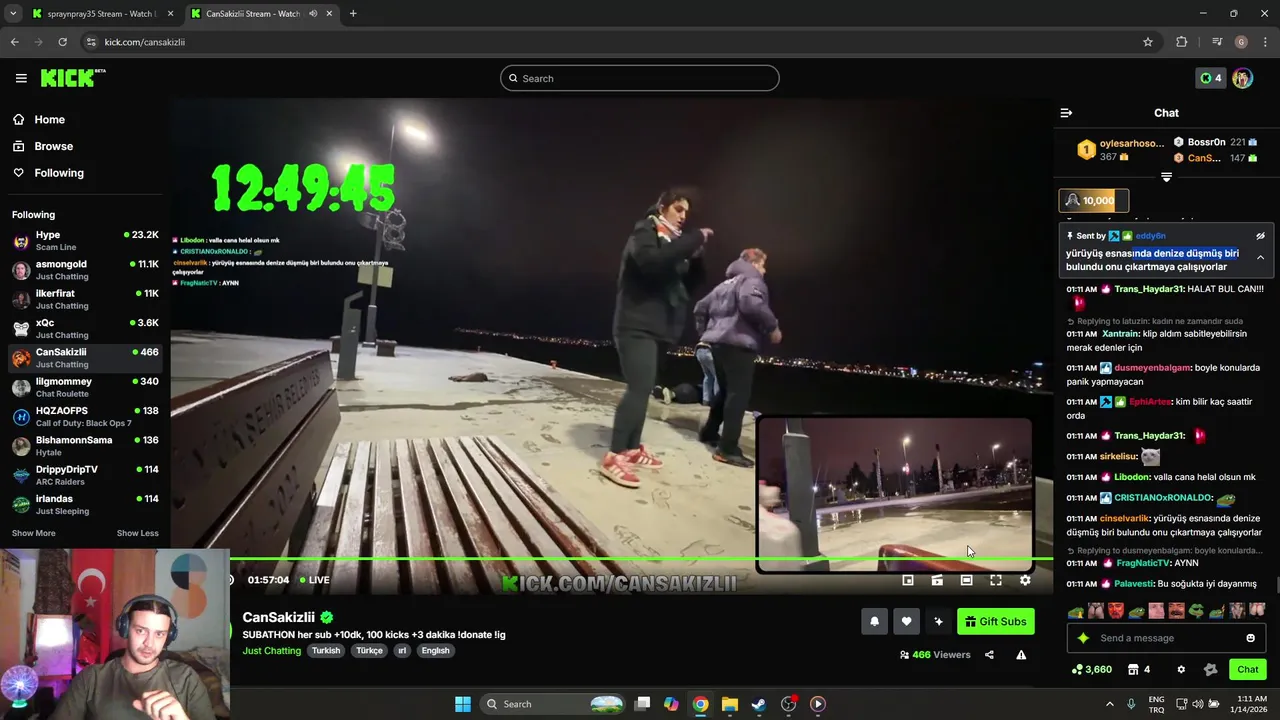This screenshot has width=1280, height=720.
Task: Send message with green Chat button
Action: coord(1248,670)
